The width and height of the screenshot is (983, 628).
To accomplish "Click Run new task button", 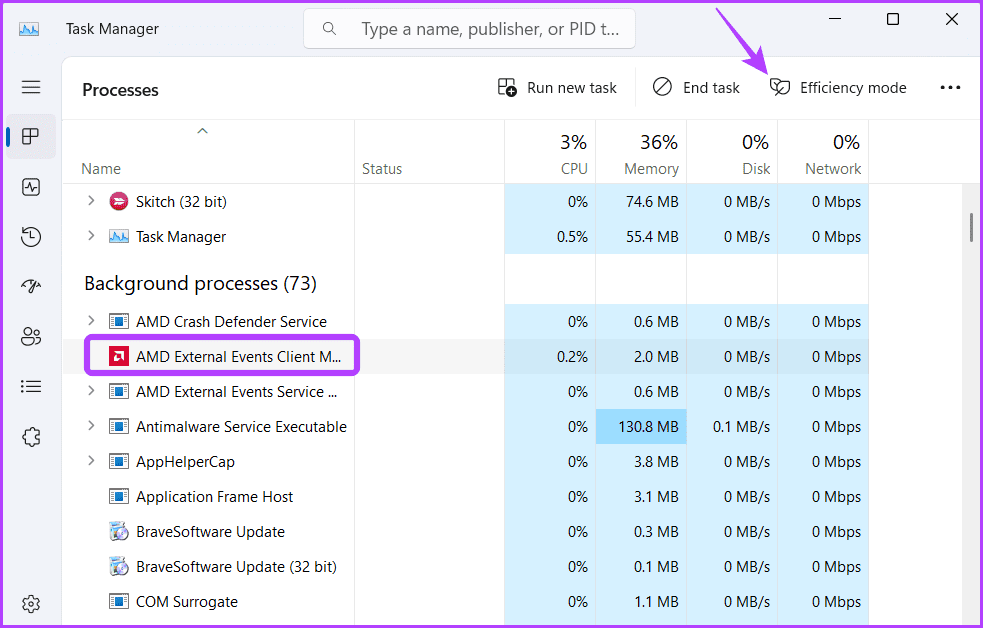I will point(557,88).
